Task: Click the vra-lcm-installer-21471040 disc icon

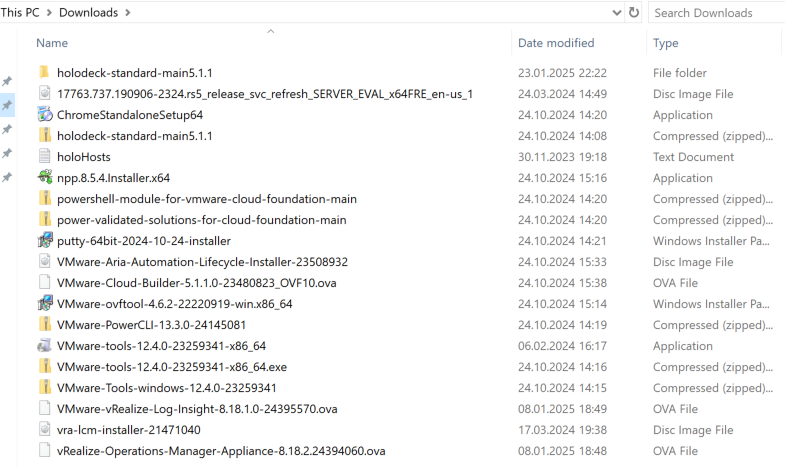Action: pos(45,429)
